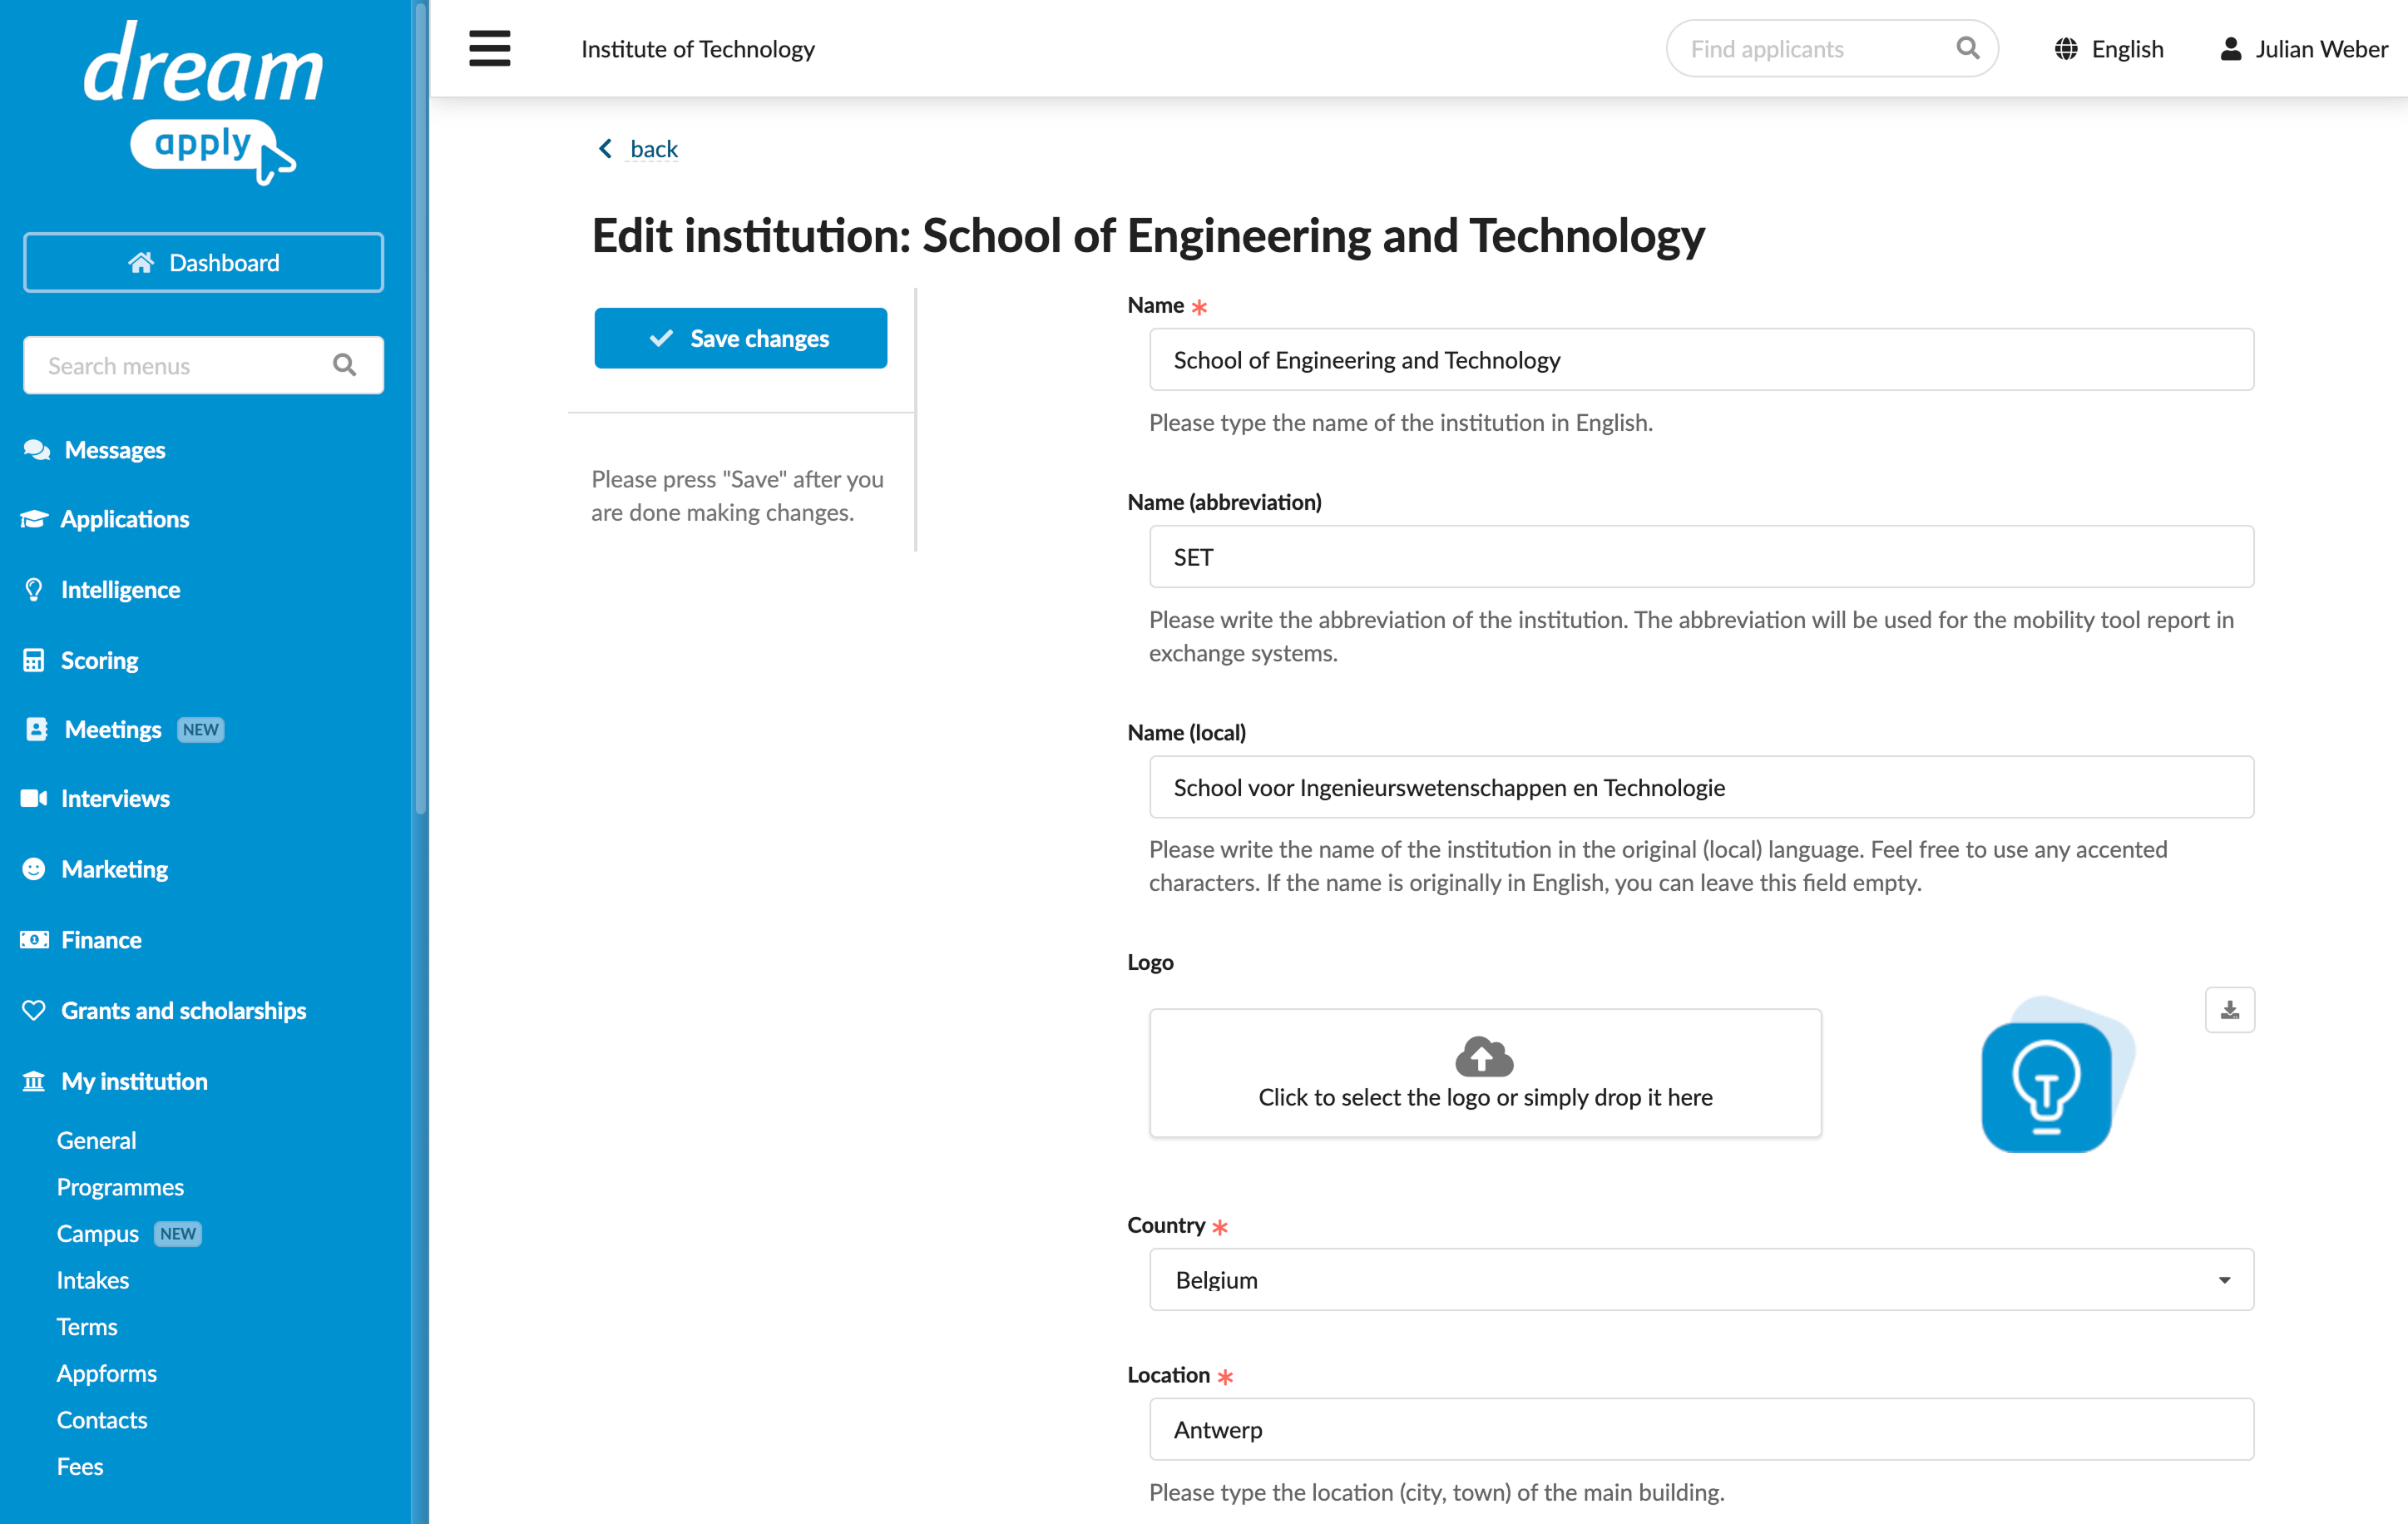Click the NEW badge beside Campus
The height and width of the screenshot is (1524, 2408).
pos(177,1233)
